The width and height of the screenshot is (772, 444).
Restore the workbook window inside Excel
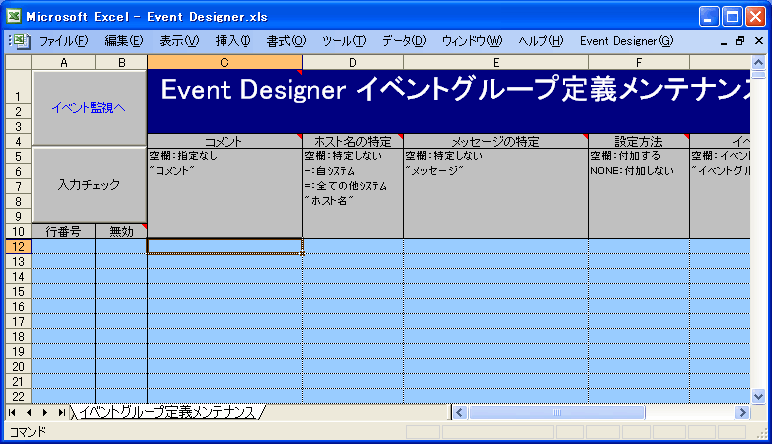740,41
